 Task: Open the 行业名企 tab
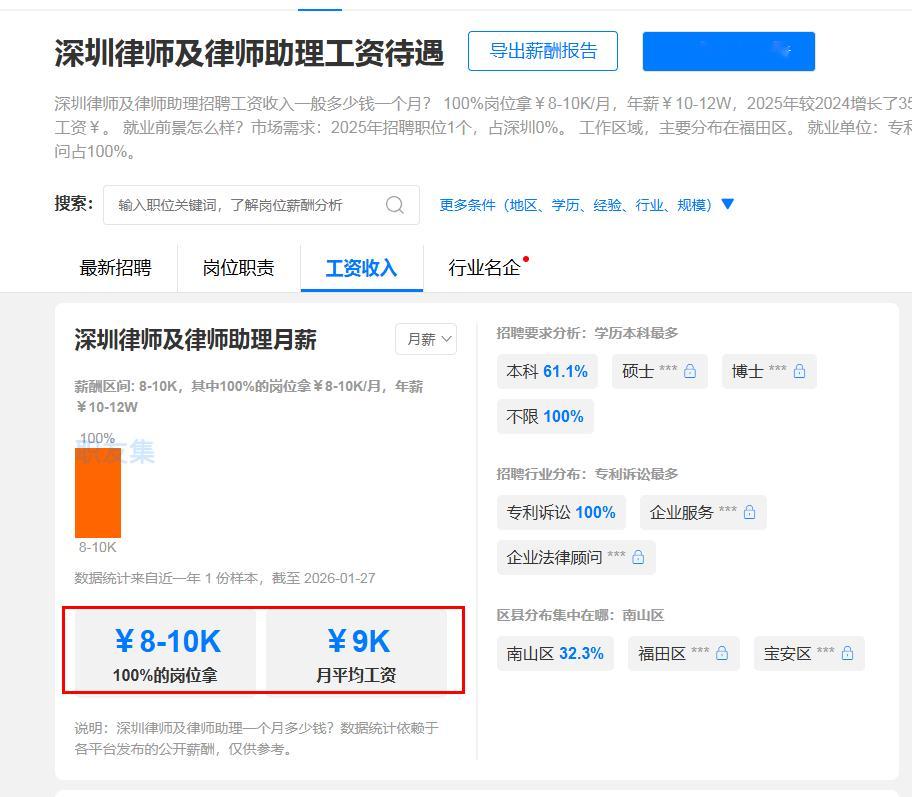[484, 268]
